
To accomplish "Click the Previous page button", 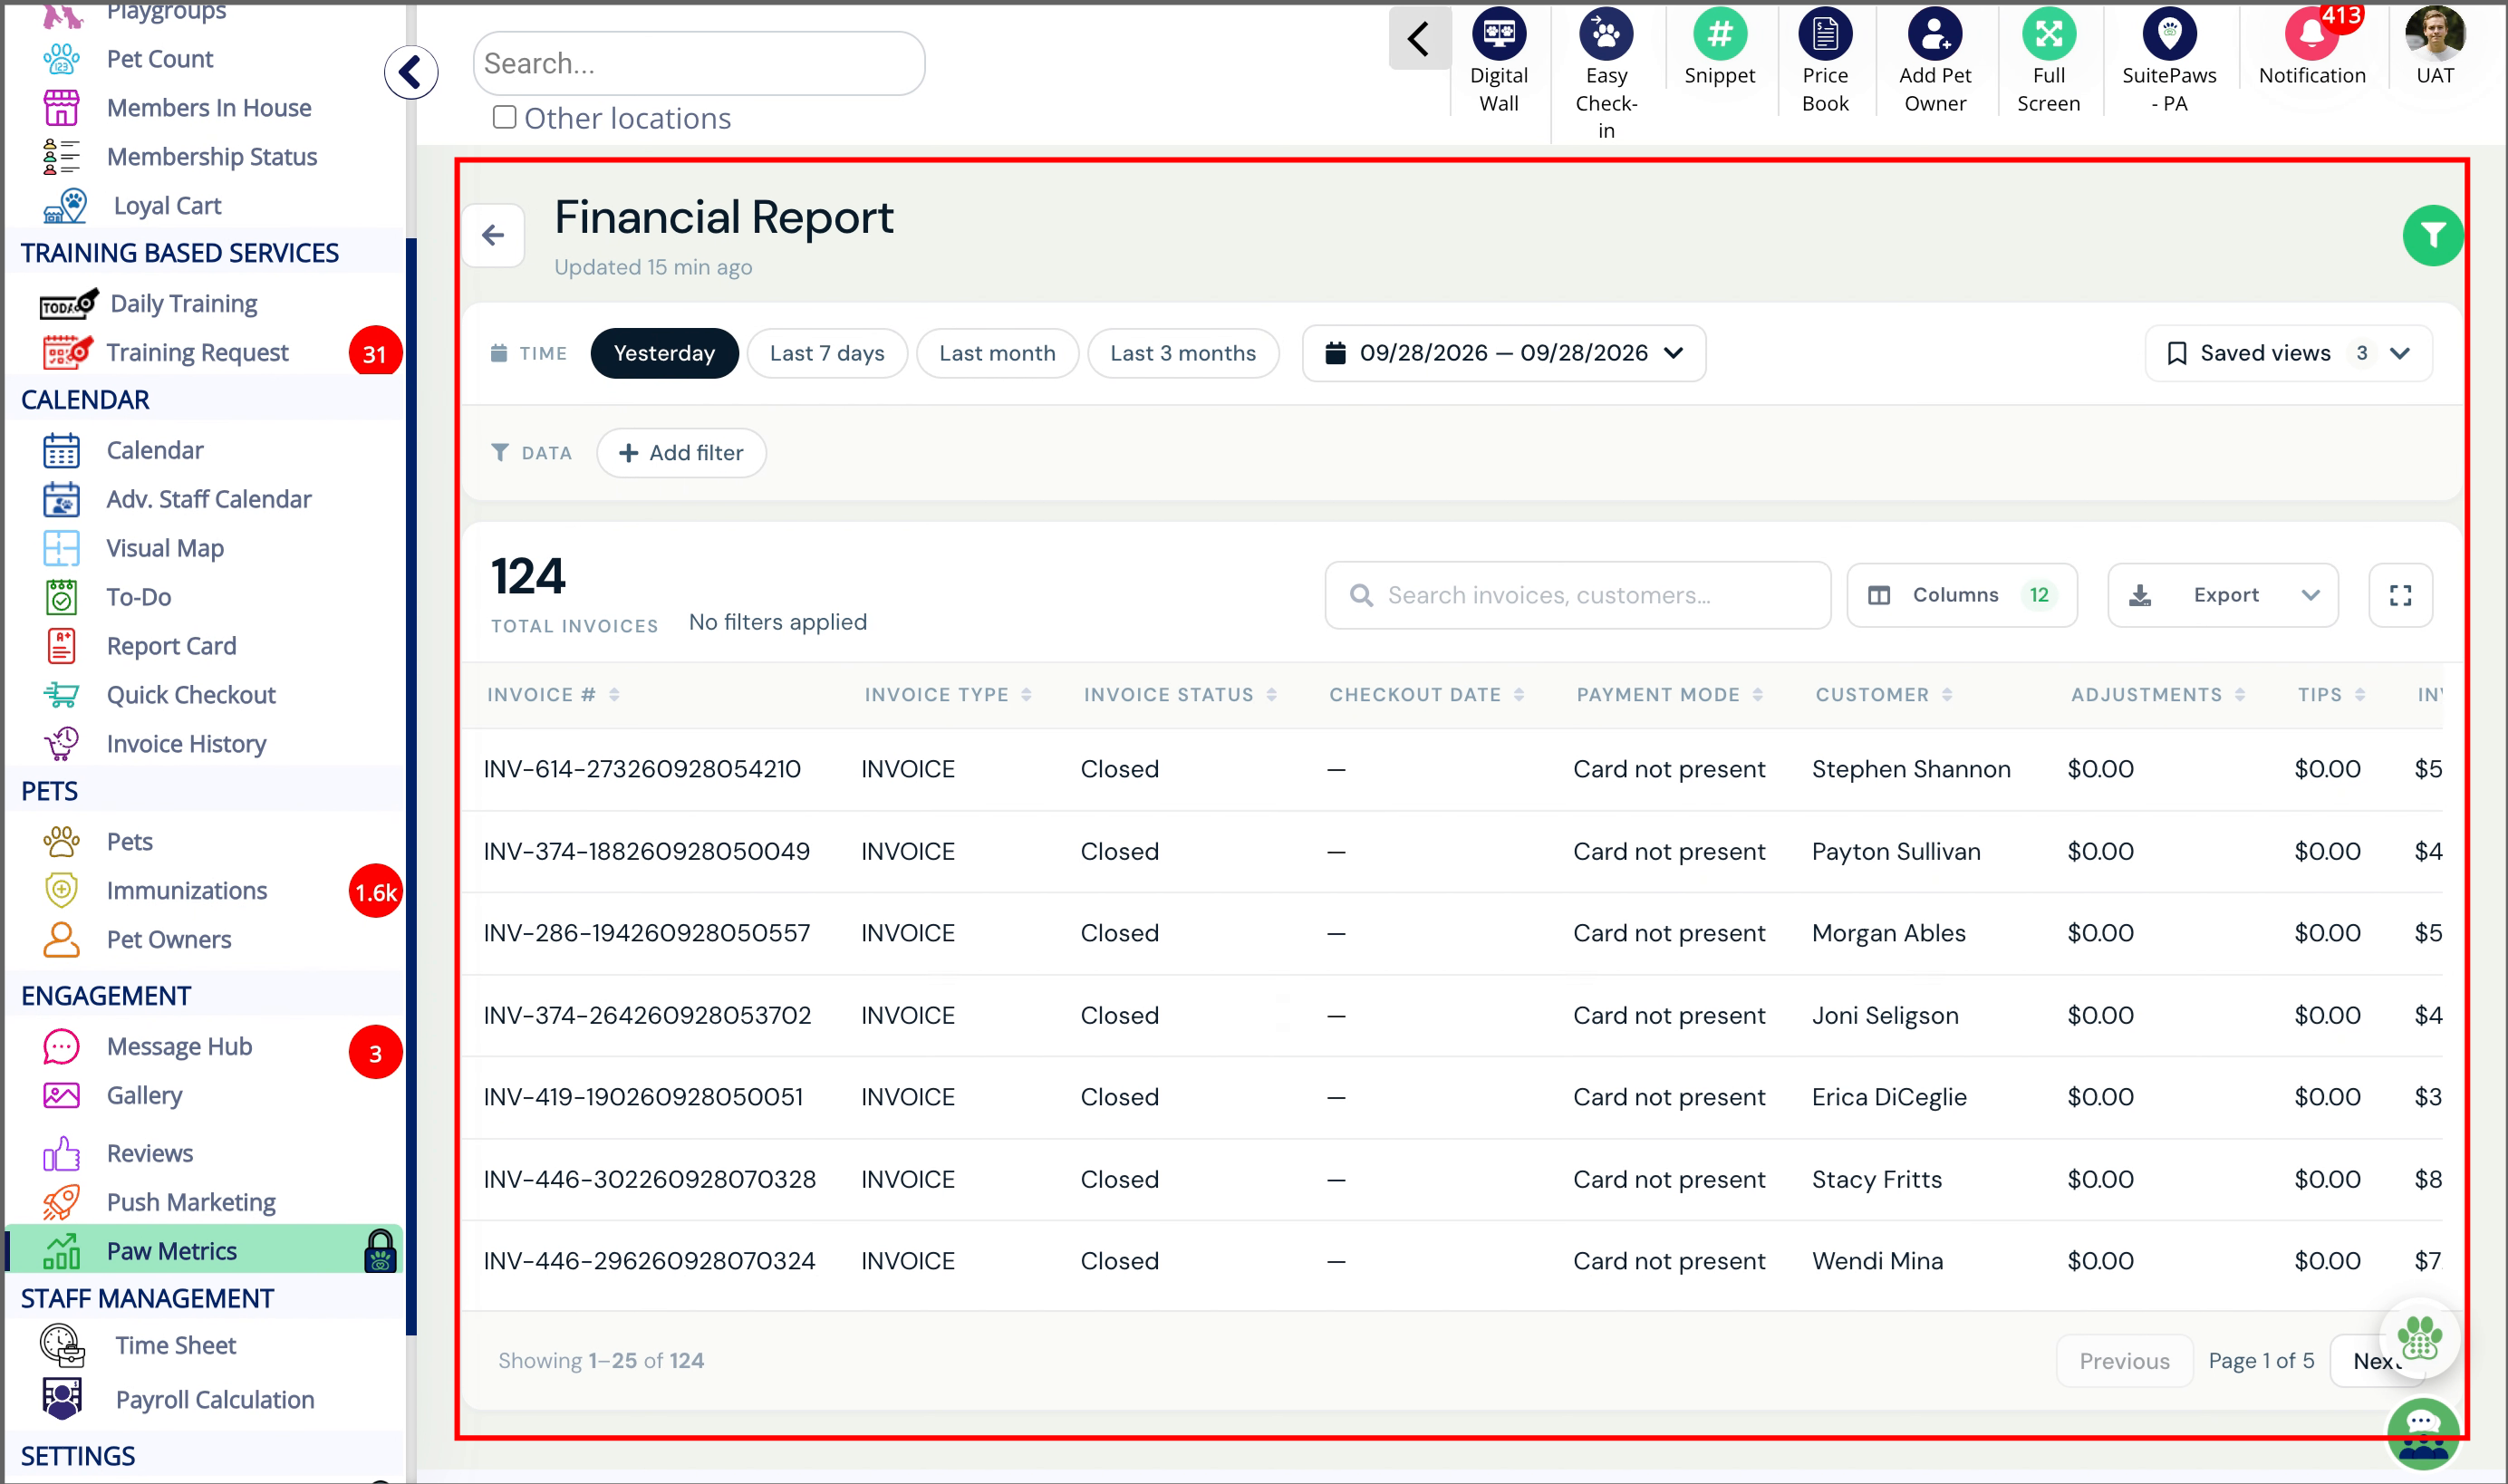I will (2124, 1360).
